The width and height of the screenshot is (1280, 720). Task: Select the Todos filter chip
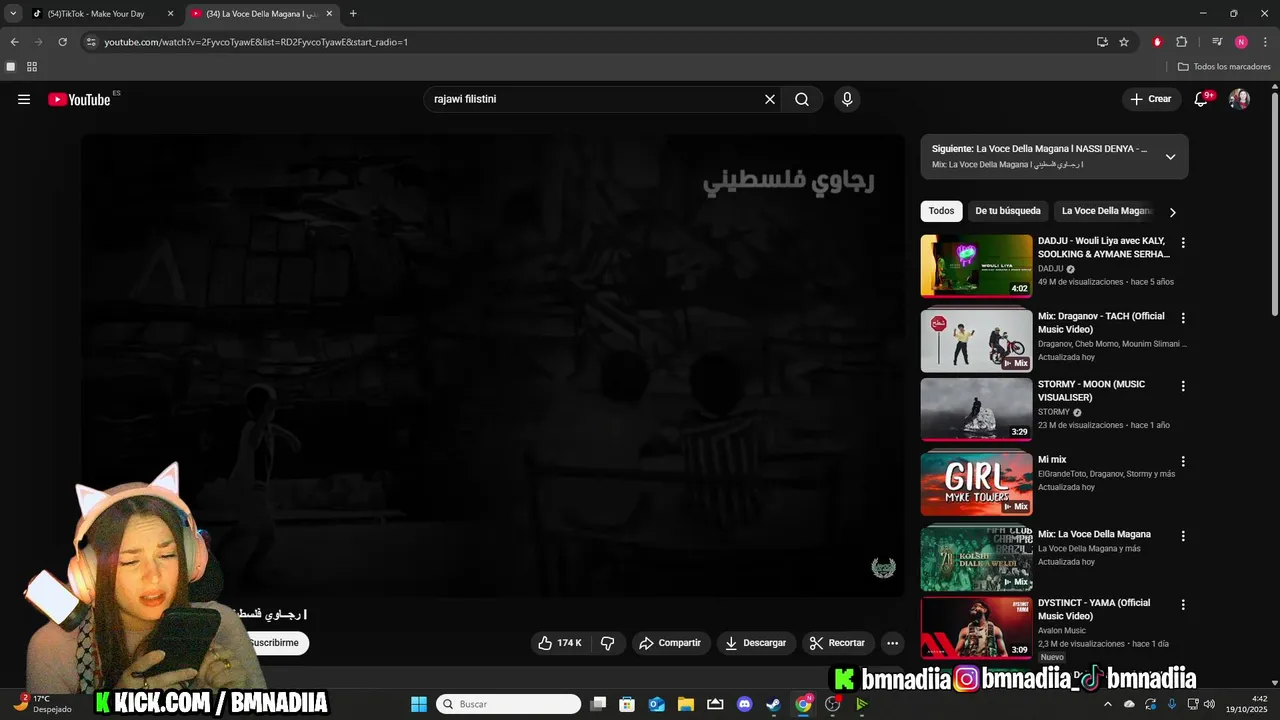click(941, 211)
